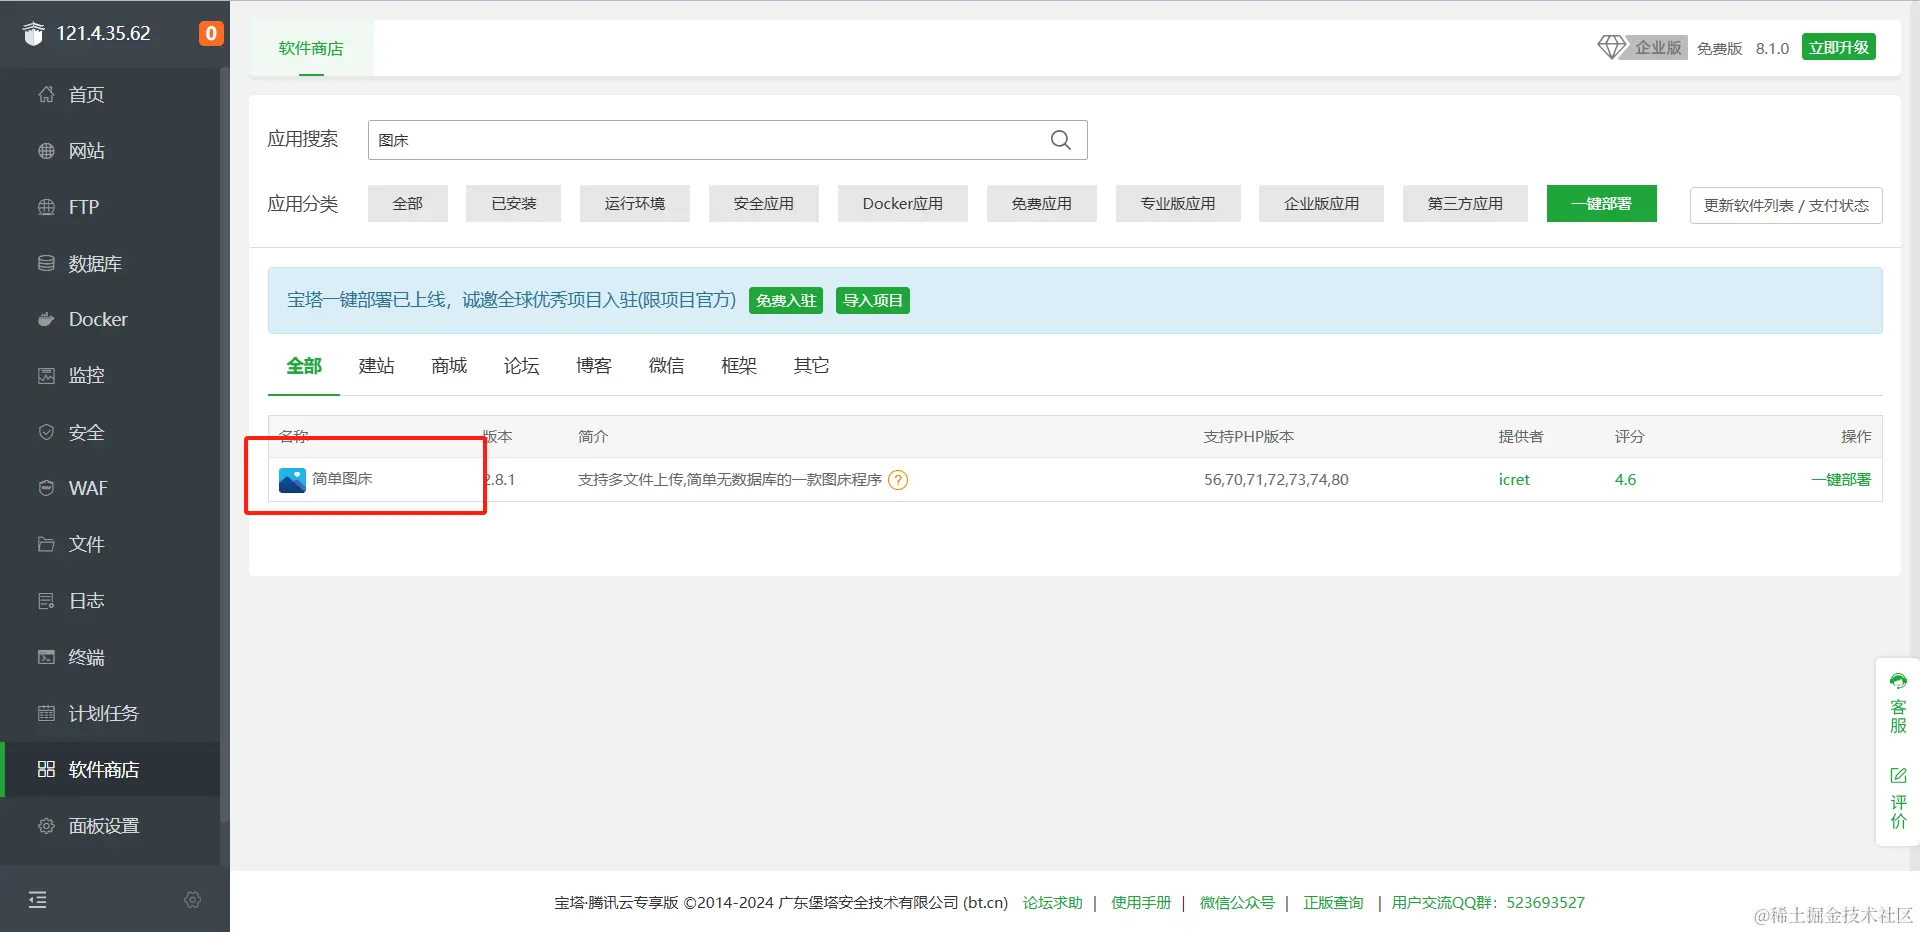Select the 全部 deployment tab
The height and width of the screenshot is (932, 1920).
pyautogui.click(x=304, y=366)
